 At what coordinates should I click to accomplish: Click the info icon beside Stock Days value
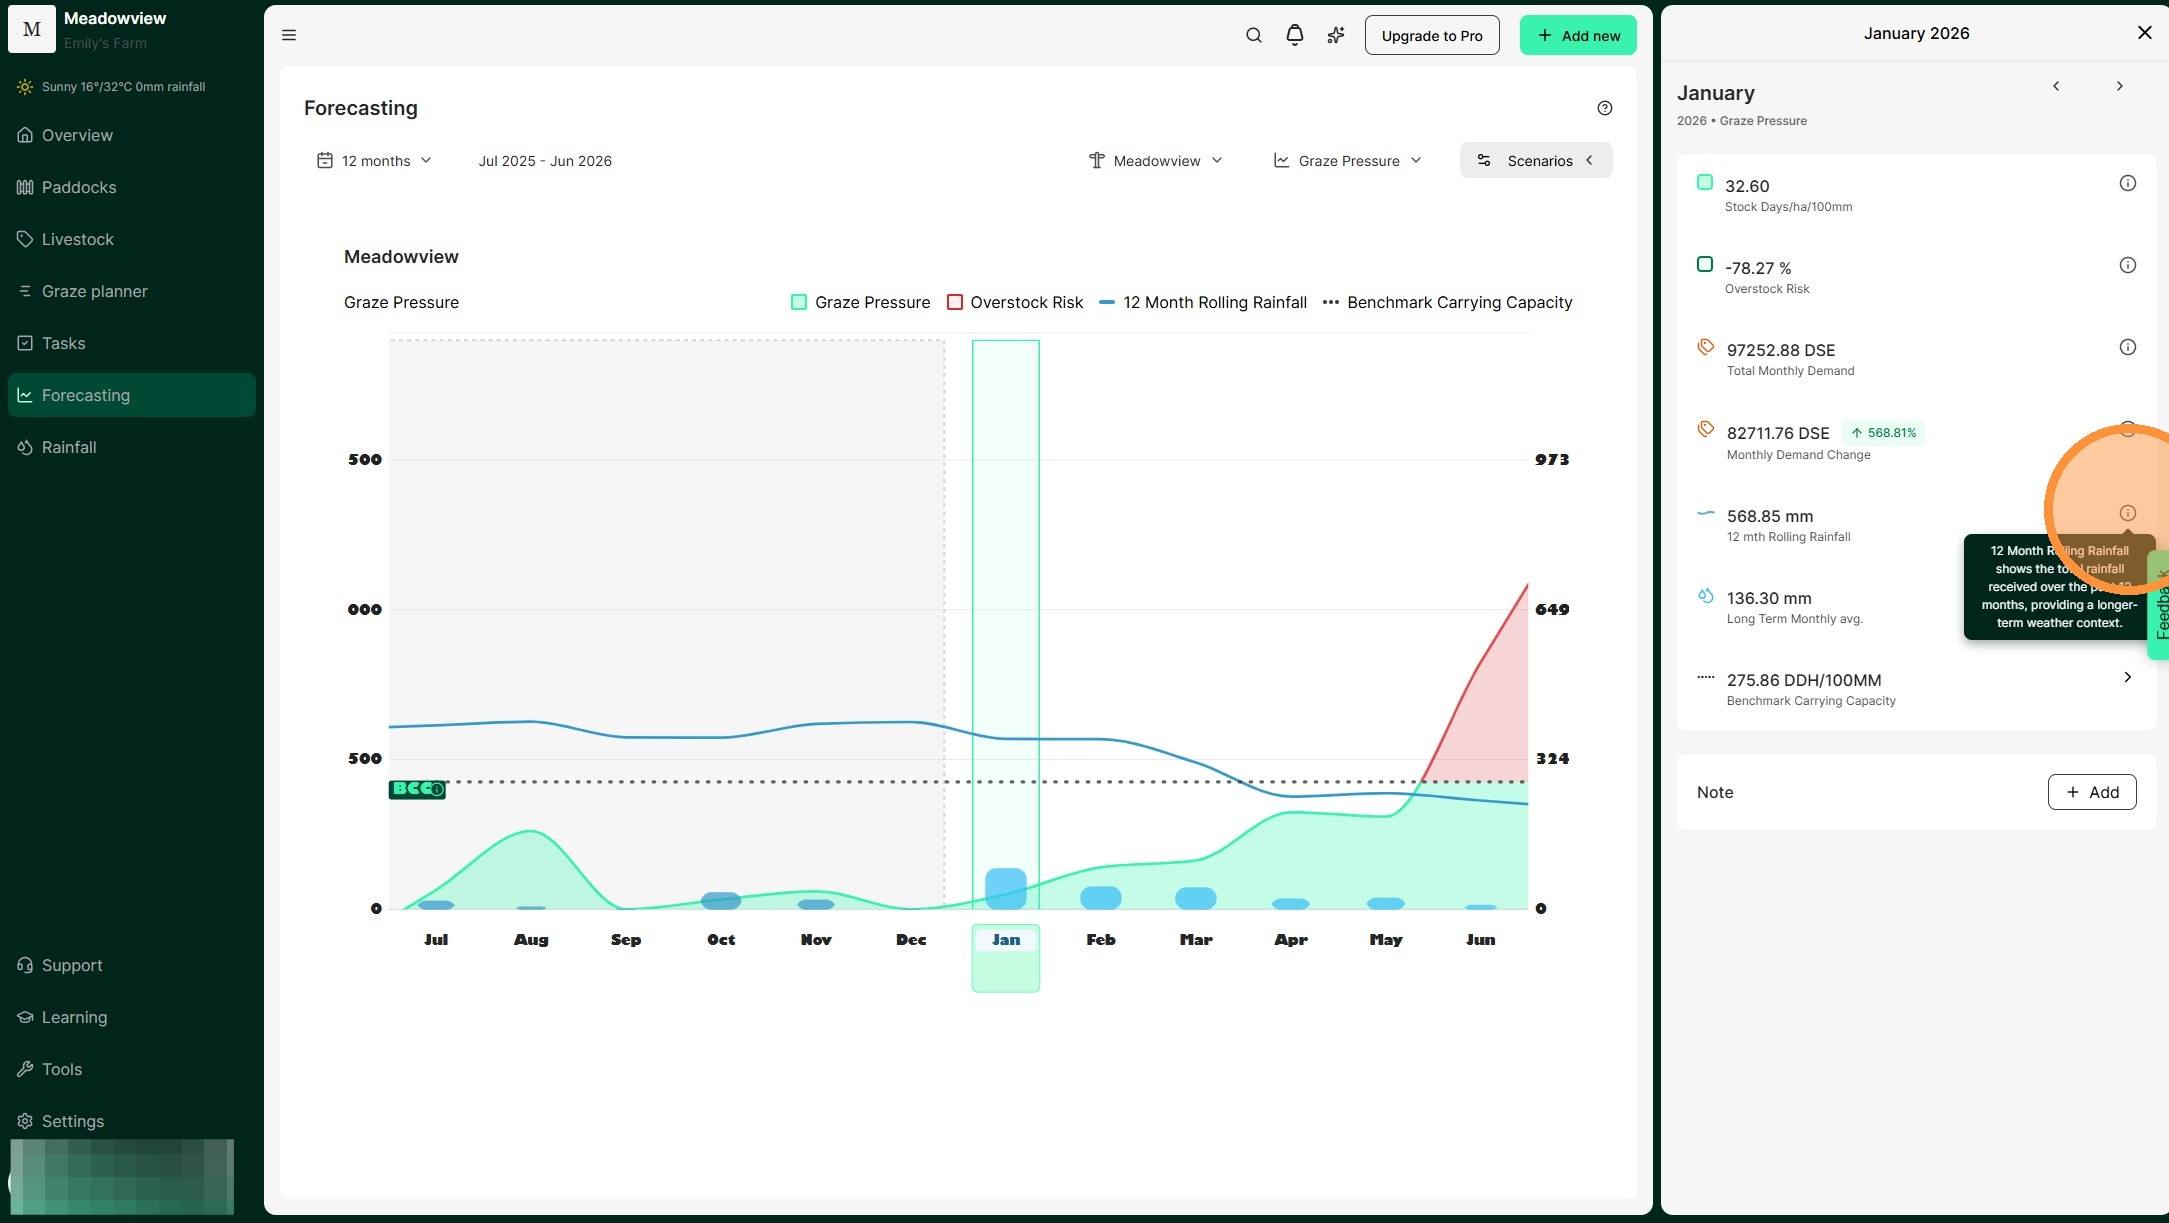(2127, 183)
